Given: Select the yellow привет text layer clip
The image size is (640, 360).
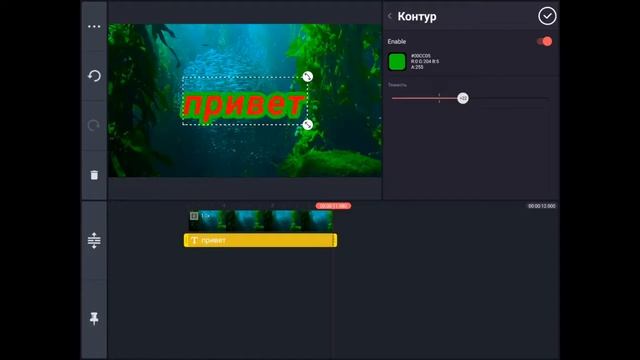Looking at the screenshot, I should (x=260, y=240).
